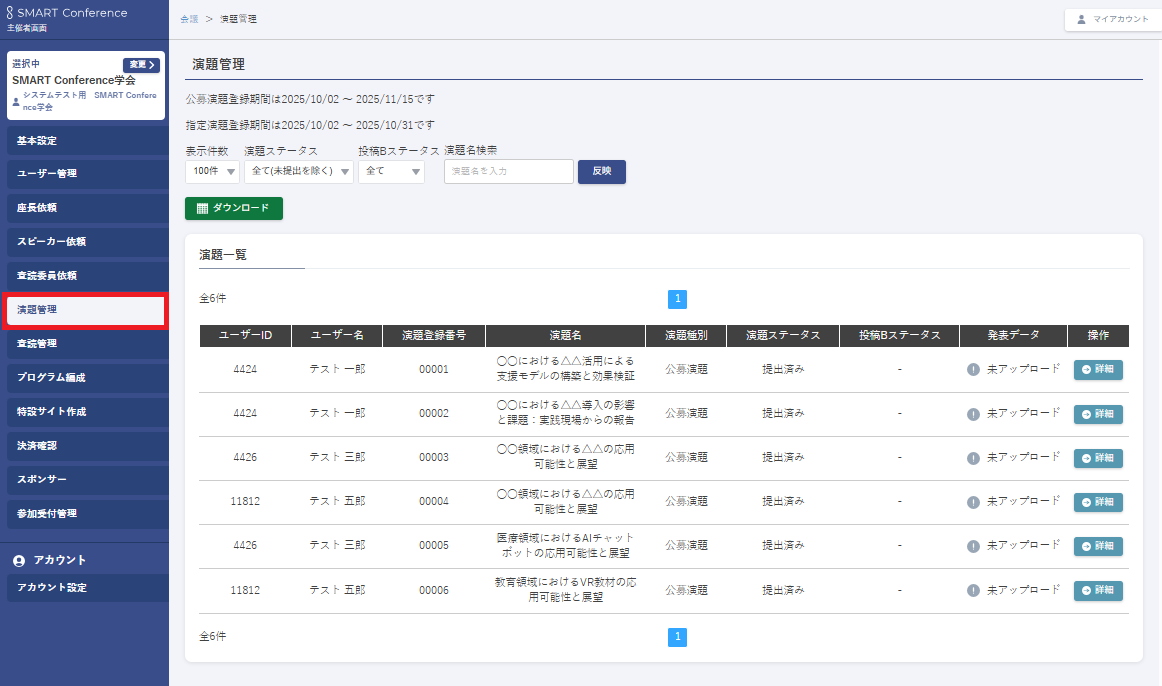Image resolution: width=1162 pixels, height=686 pixels.
Task: Click the green ダウンロード spreadsheet button
Action: tap(234, 208)
